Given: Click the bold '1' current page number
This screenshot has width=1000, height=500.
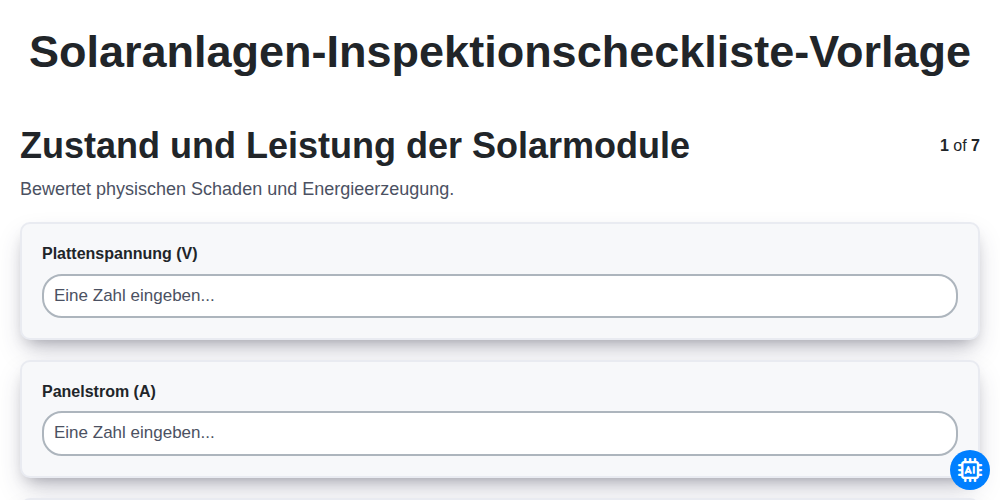Looking at the screenshot, I should pos(945,145).
